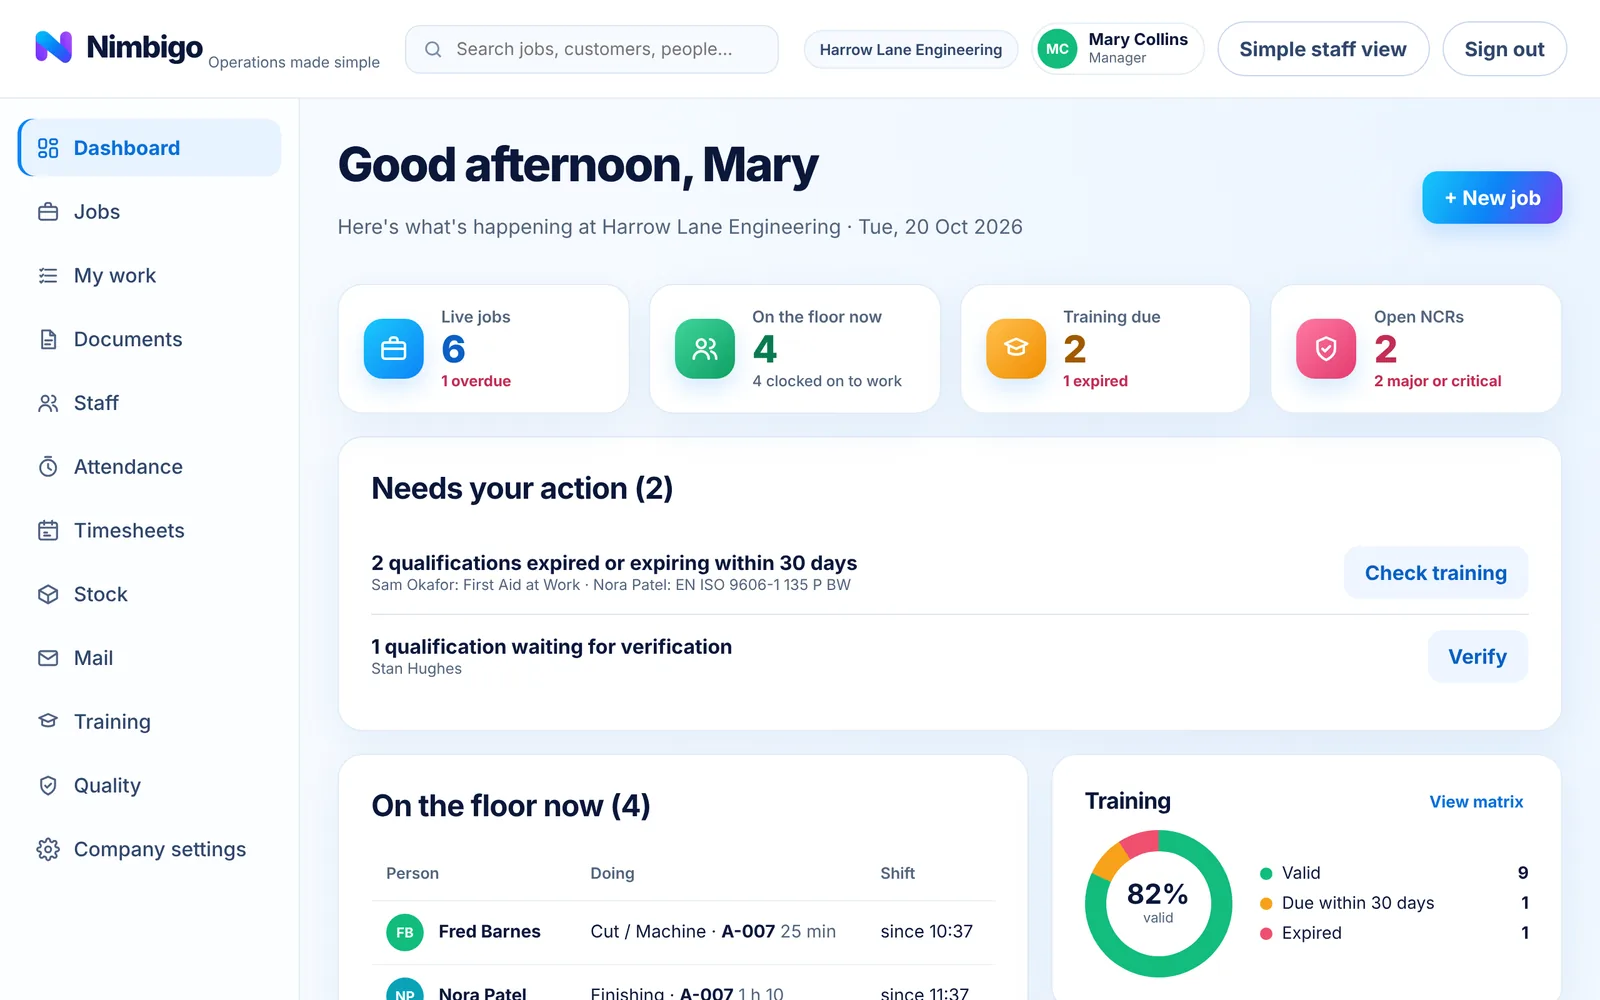This screenshot has height=1000, width=1600.
Task: Click the red Expired legend dot
Action: (1266, 933)
